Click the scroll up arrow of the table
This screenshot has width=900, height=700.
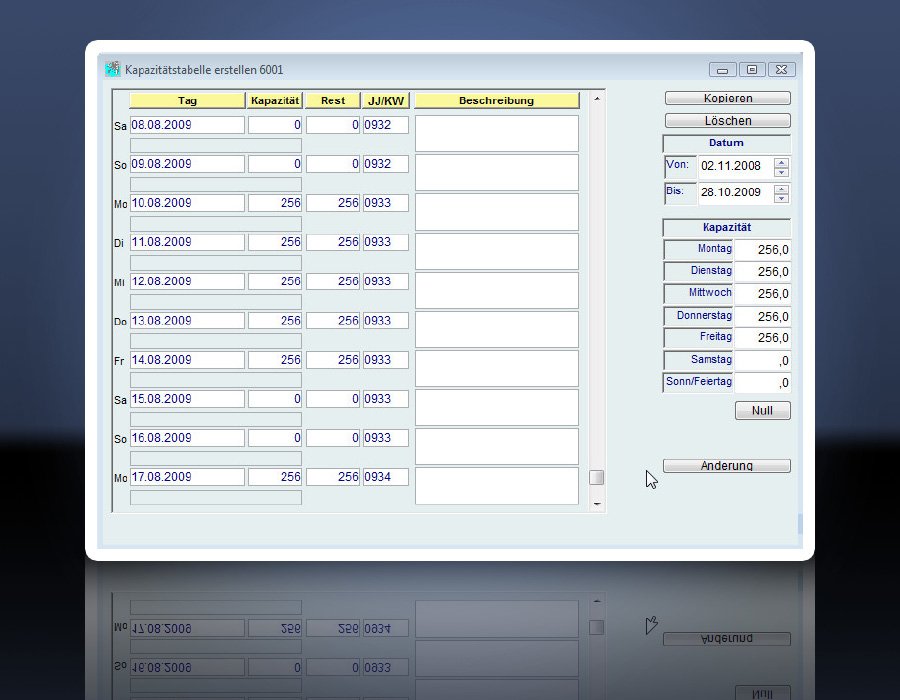click(597, 99)
